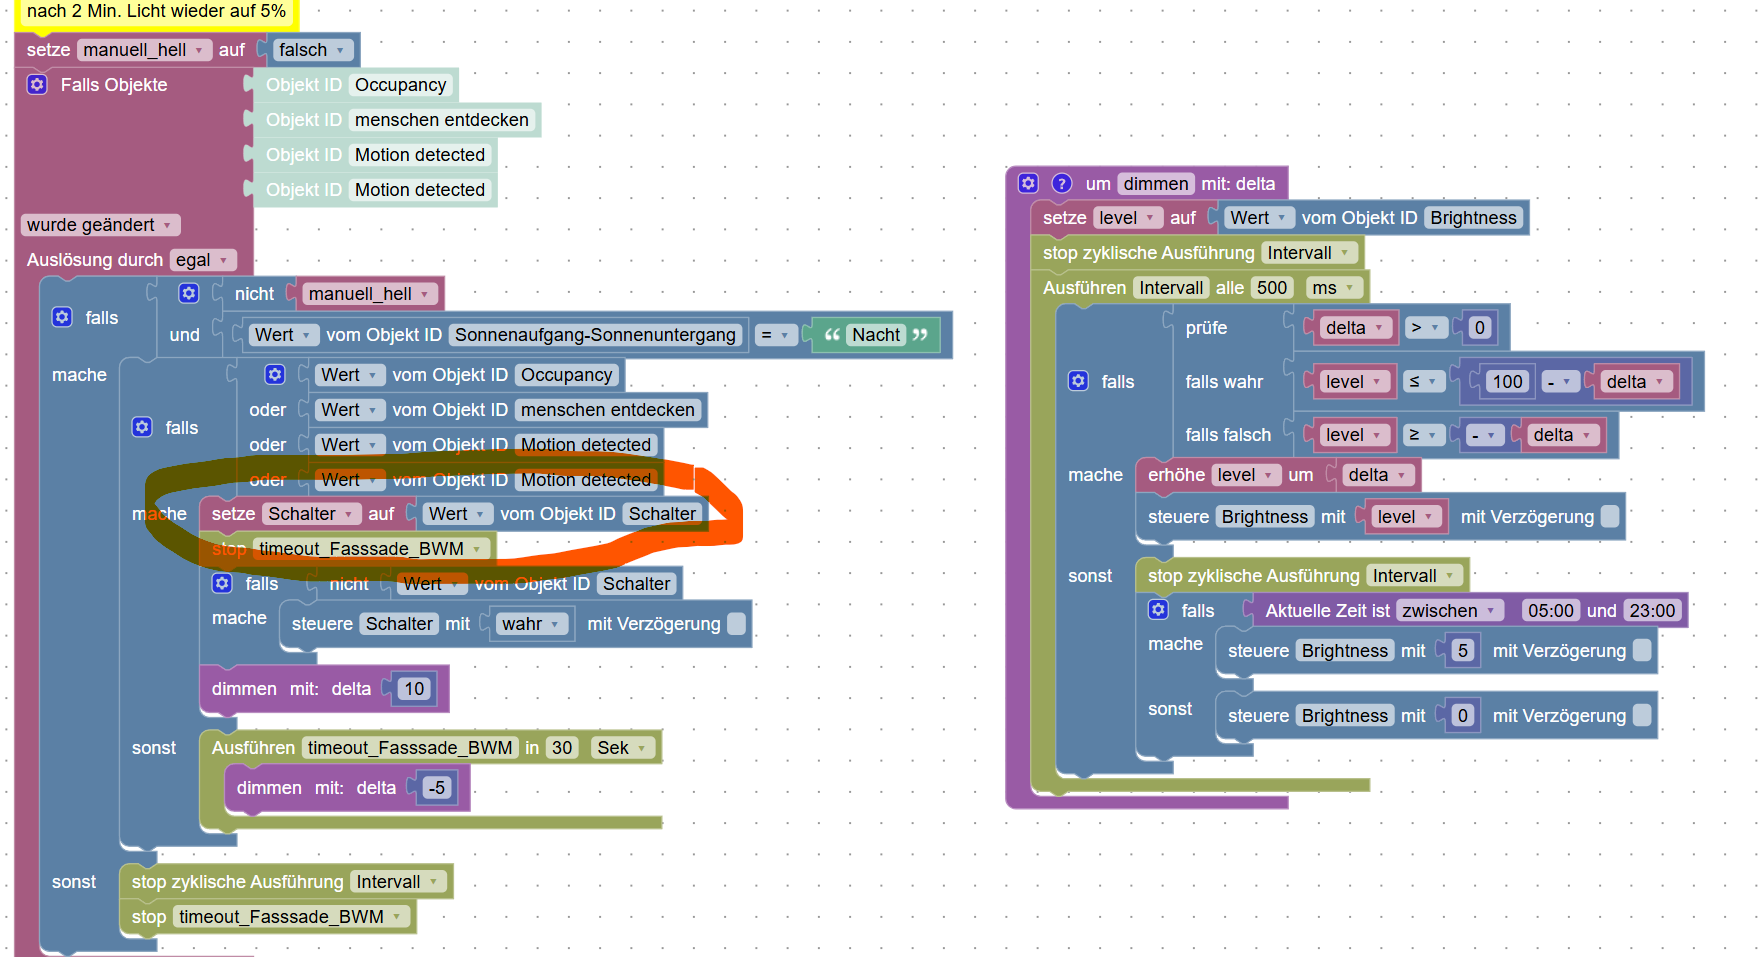This screenshot has height=957, width=1761.
Task: Select stop timeout_Fasssade_BWM block at bottom
Action: (267, 917)
